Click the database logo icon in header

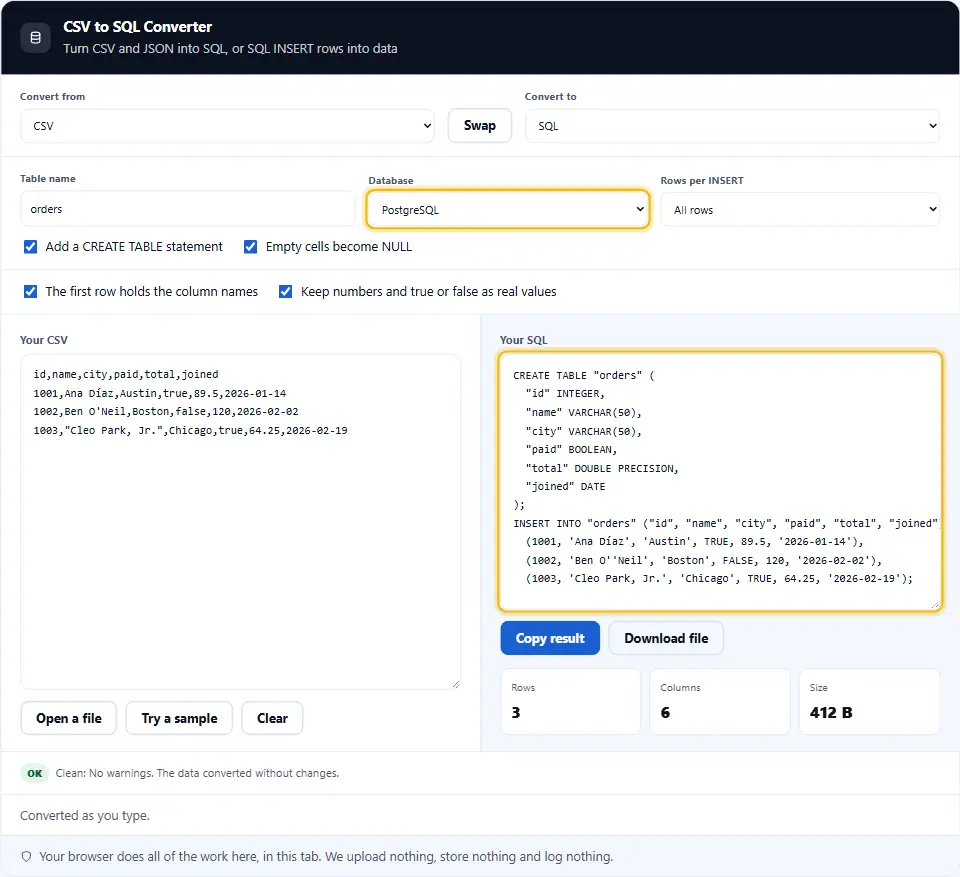(36, 37)
